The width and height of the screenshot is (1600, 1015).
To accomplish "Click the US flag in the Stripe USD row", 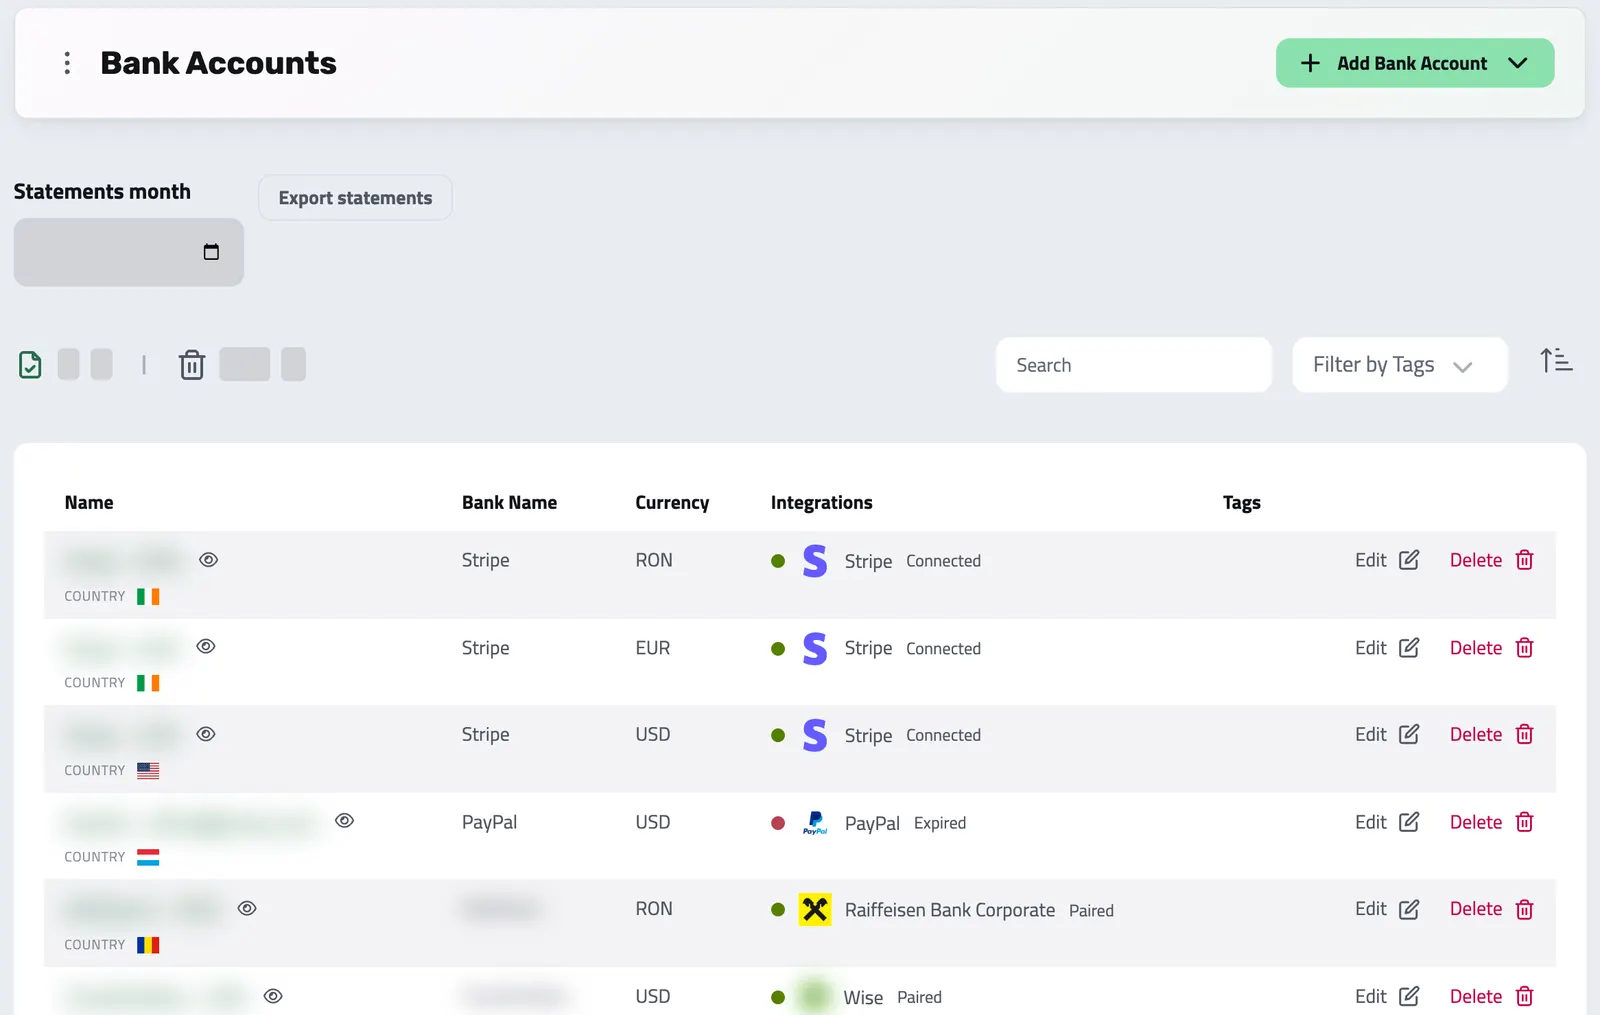I will 148,770.
